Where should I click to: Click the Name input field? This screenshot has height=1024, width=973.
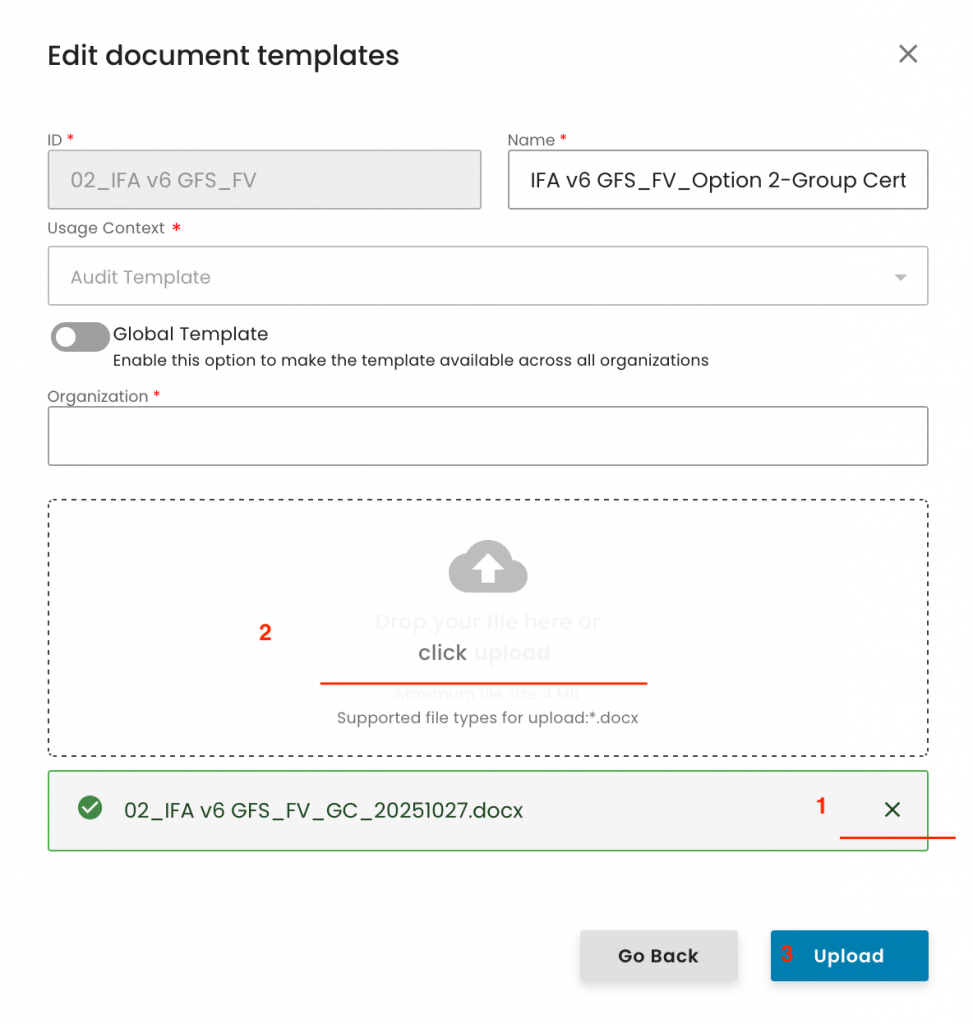(x=717, y=180)
